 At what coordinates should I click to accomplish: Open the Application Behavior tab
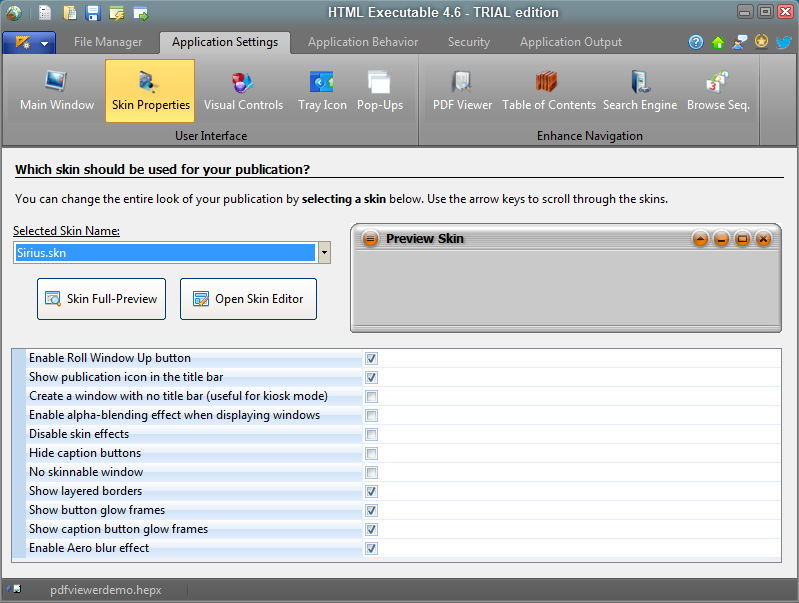click(x=363, y=42)
